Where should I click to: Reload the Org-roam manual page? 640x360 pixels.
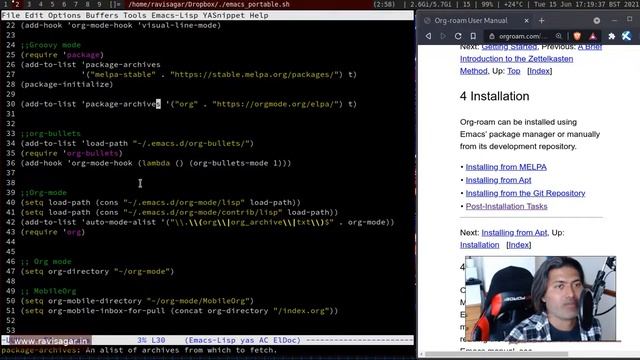coord(458,36)
